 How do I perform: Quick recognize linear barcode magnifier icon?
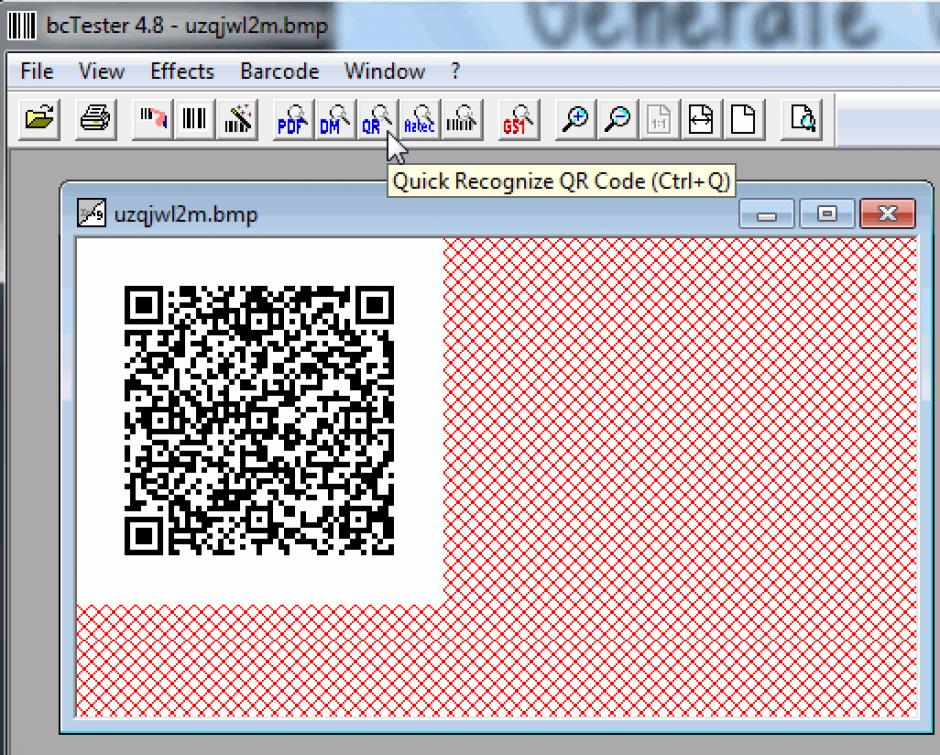coord(462,119)
